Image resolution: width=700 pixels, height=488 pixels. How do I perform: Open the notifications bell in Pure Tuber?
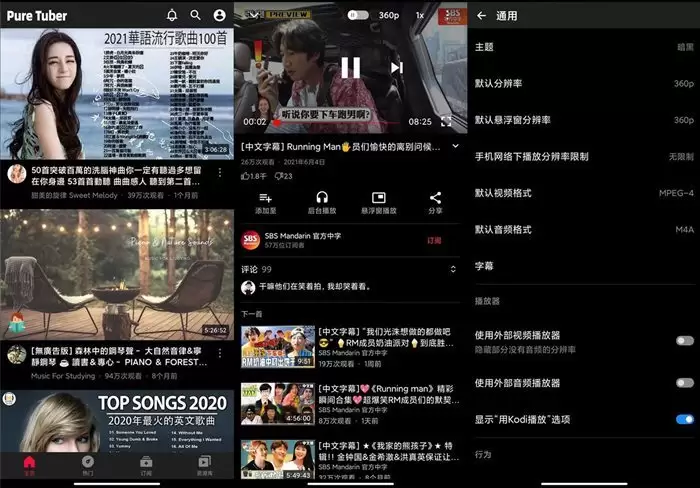[172, 15]
